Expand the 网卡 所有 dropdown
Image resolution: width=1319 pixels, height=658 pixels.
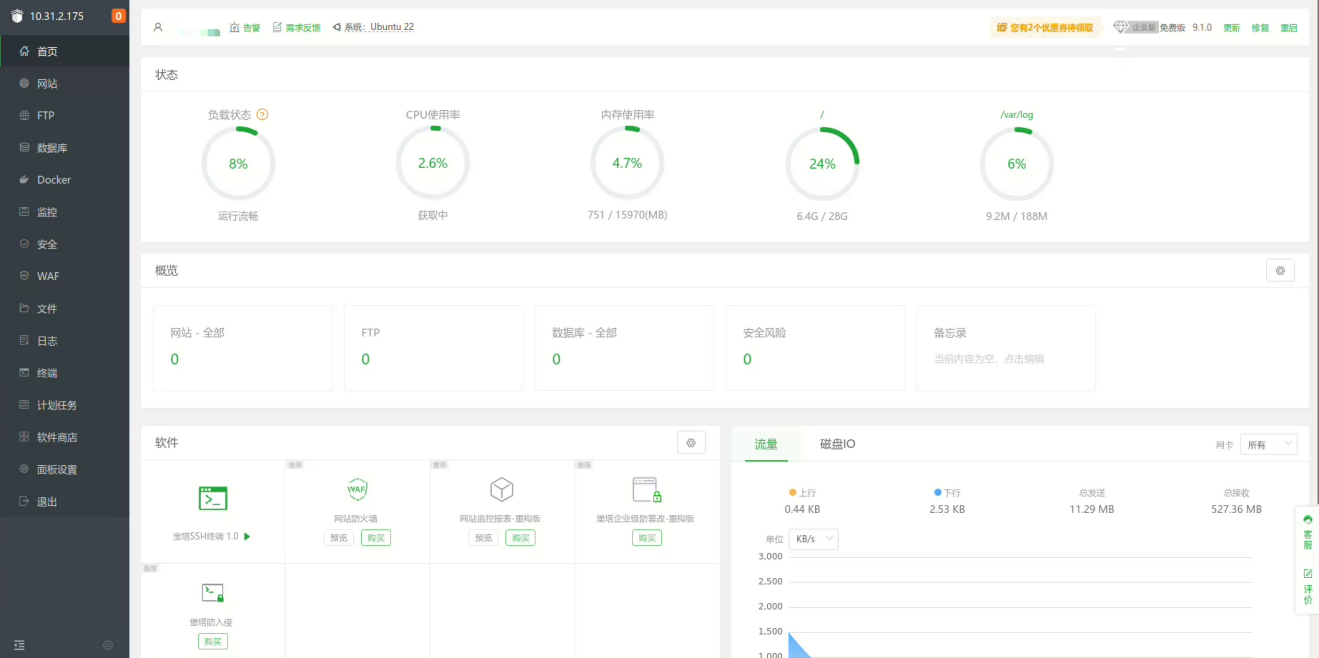tap(1268, 444)
